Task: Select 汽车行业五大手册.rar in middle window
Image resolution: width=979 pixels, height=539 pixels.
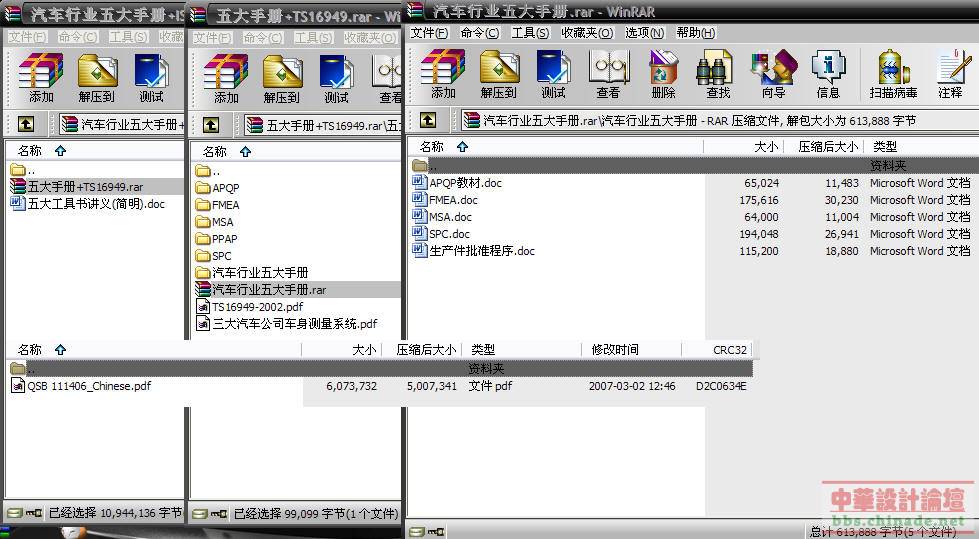Action: [261, 290]
